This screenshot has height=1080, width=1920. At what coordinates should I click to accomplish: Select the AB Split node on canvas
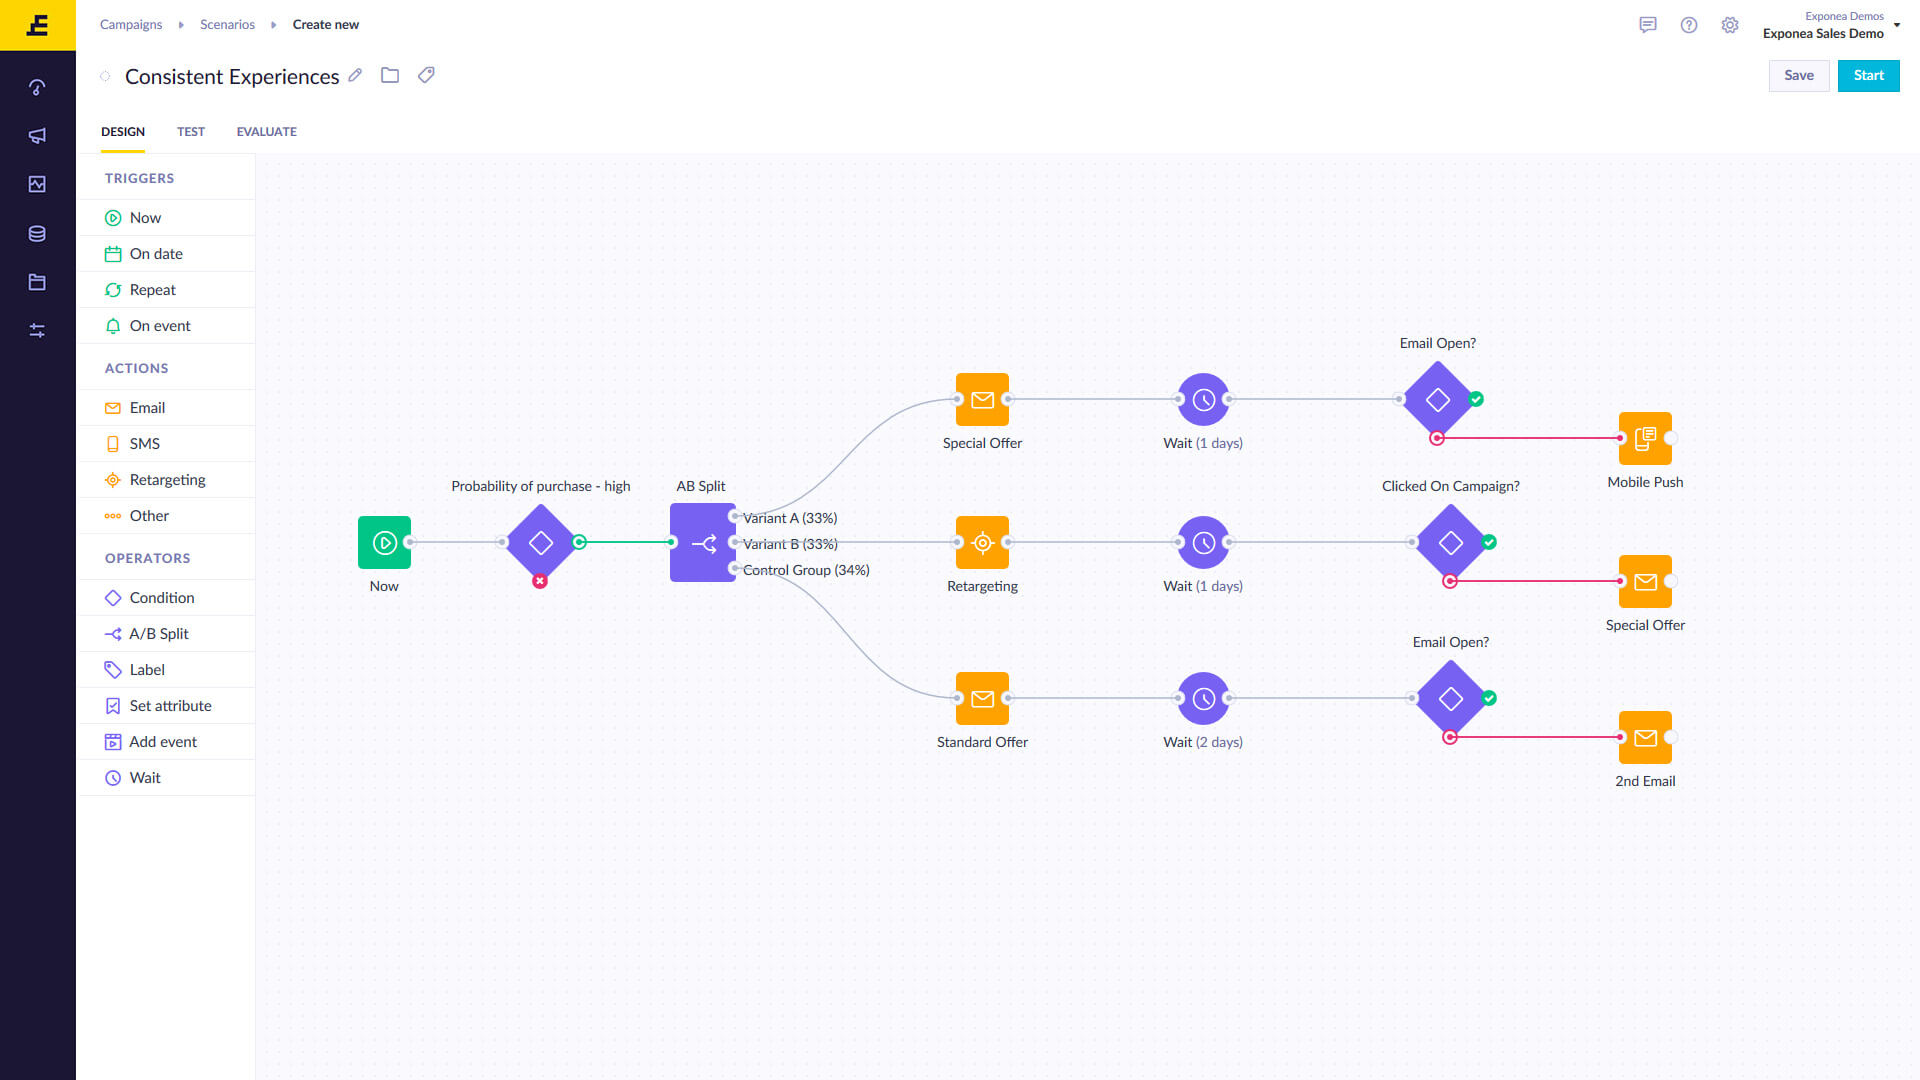[702, 542]
